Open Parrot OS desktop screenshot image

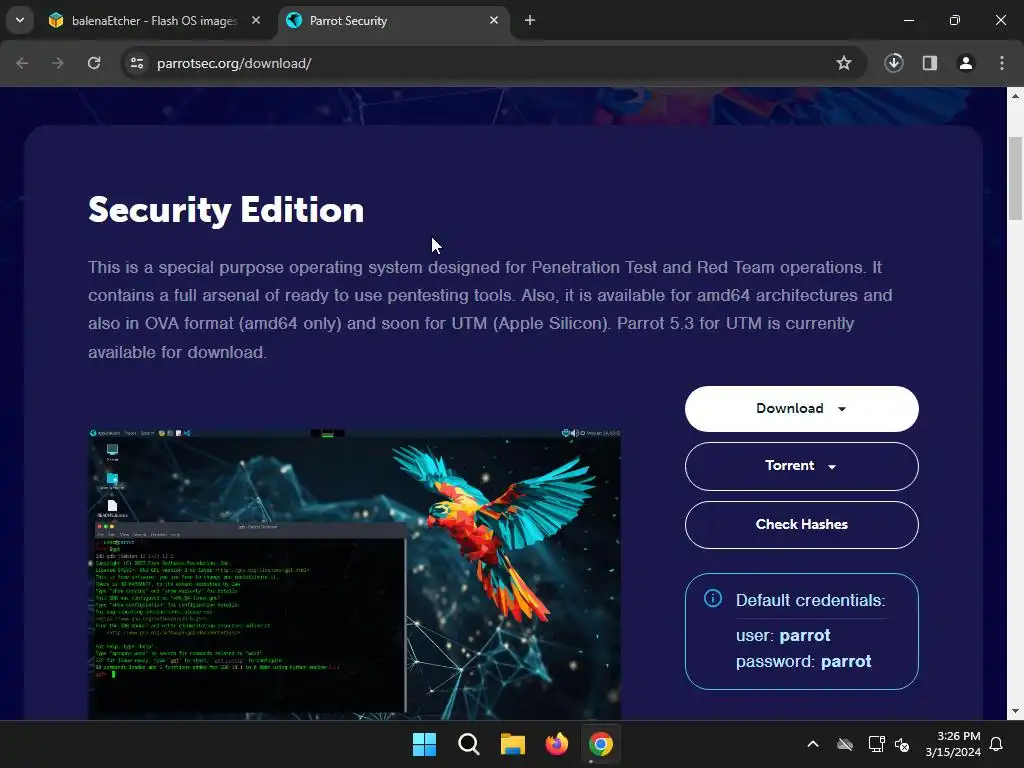(x=355, y=574)
